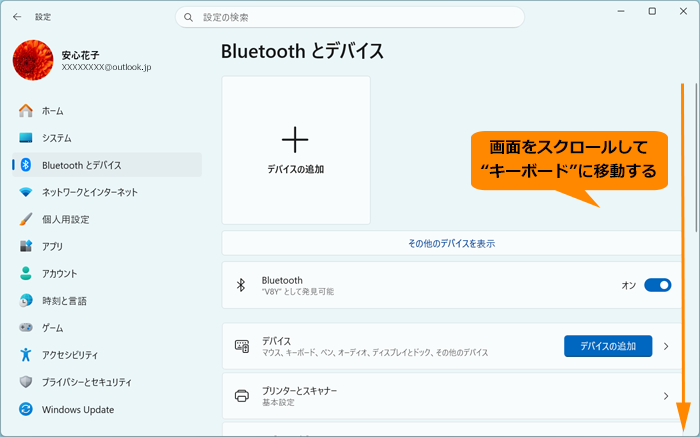Image resolution: width=700 pixels, height=437 pixels.
Task: Click the 基本設定 subtitle text
Action: point(278,403)
